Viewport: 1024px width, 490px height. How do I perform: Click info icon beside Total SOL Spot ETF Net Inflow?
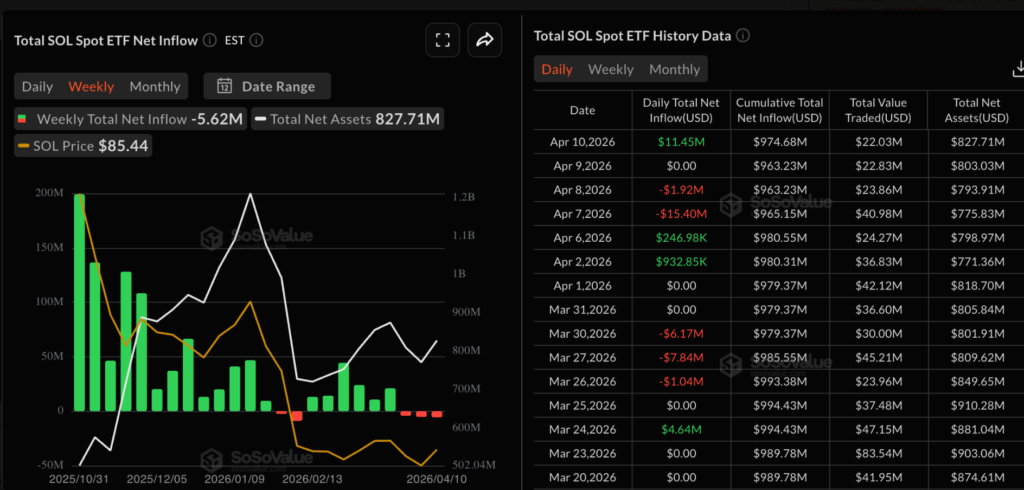click(209, 41)
